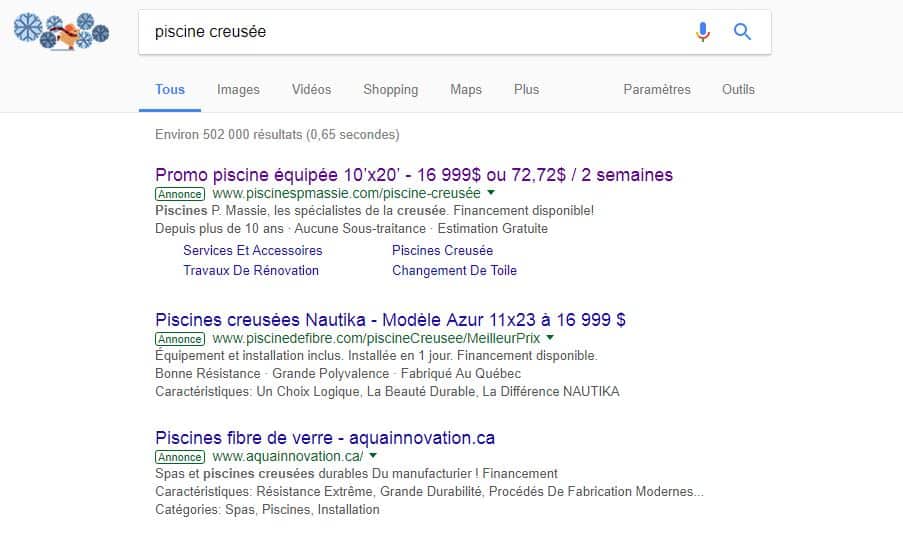
Task: Open the snowflake Google doodle logo
Action: 61,31
